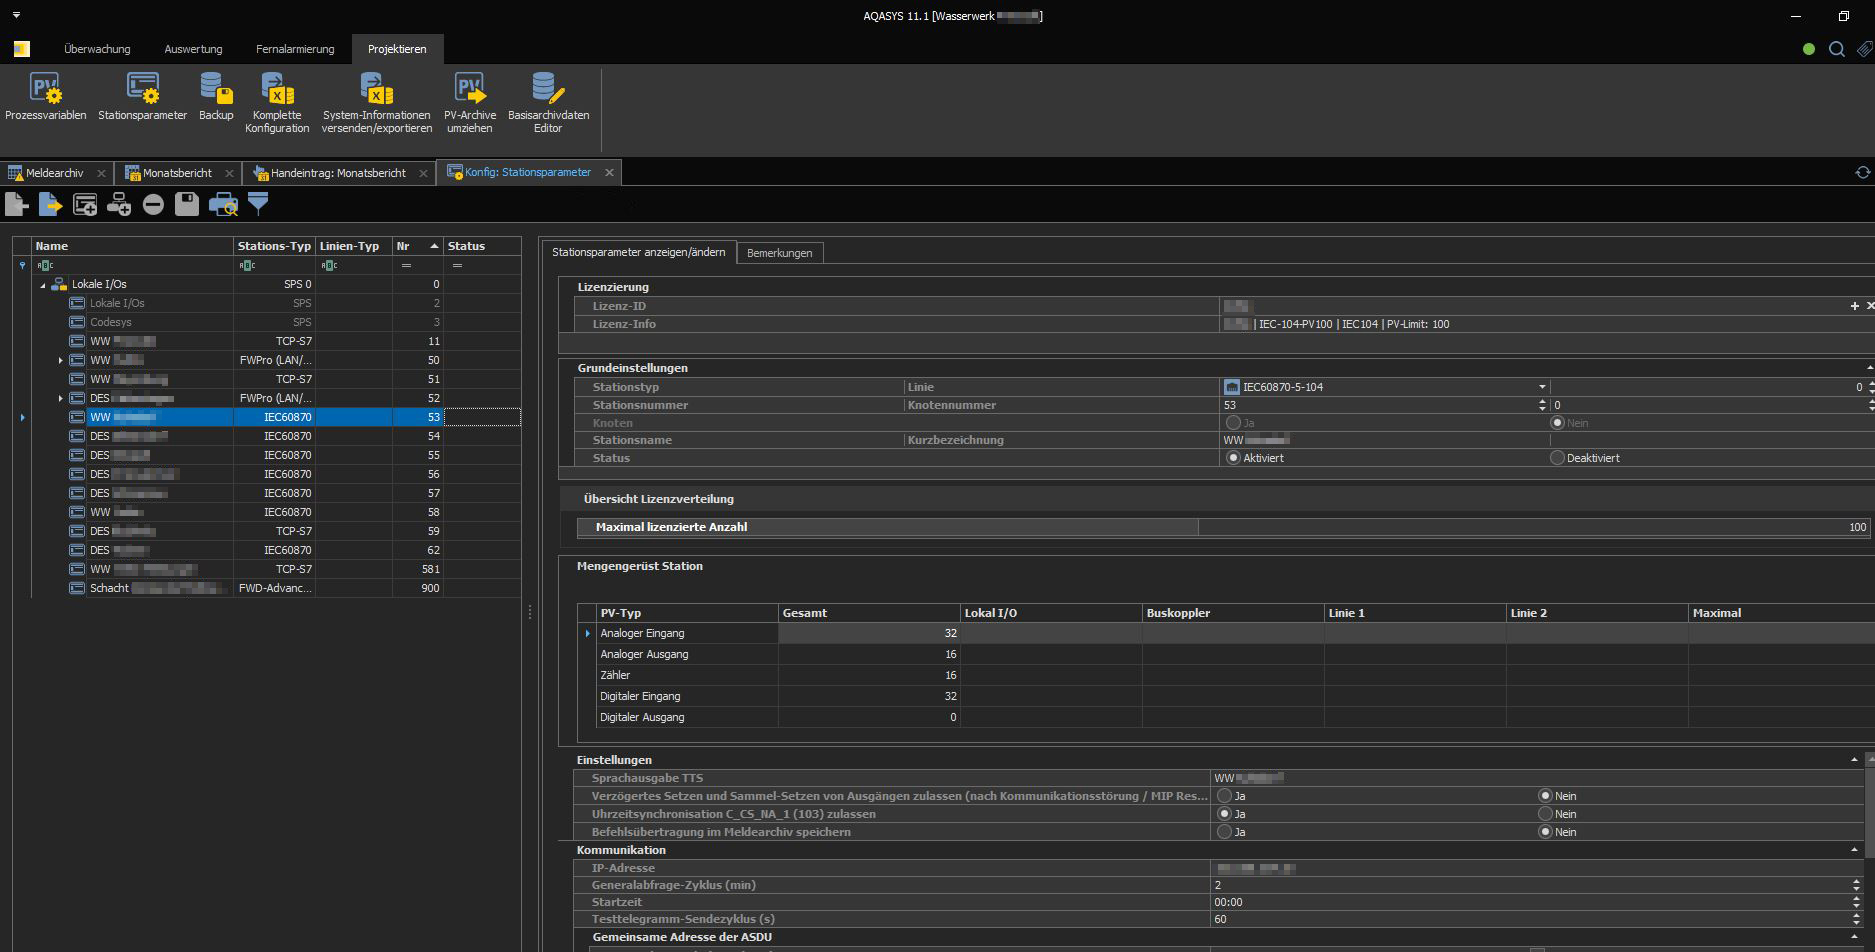1875x952 pixels.
Task: Switch to the Auswertung ribbon tab
Action: coord(193,49)
